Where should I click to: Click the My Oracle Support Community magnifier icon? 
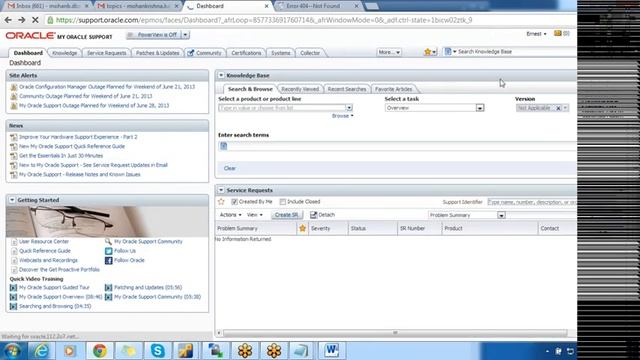(x=109, y=242)
